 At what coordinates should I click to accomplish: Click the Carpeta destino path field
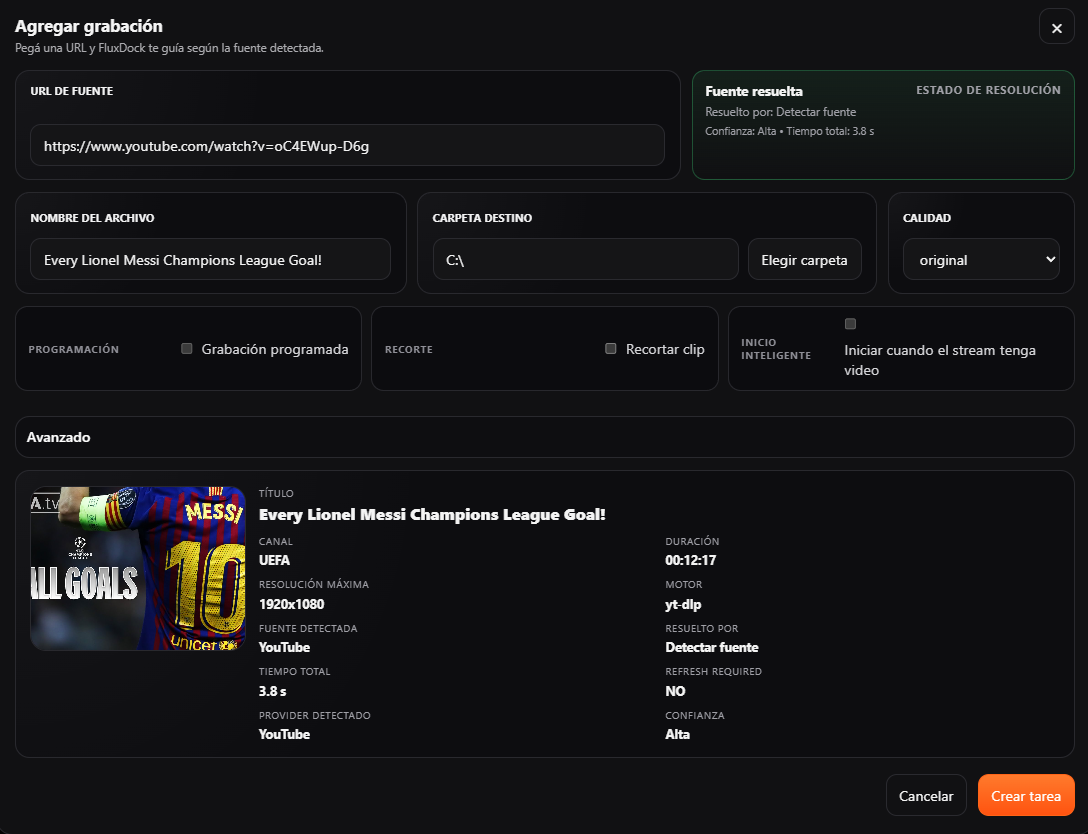586,259
